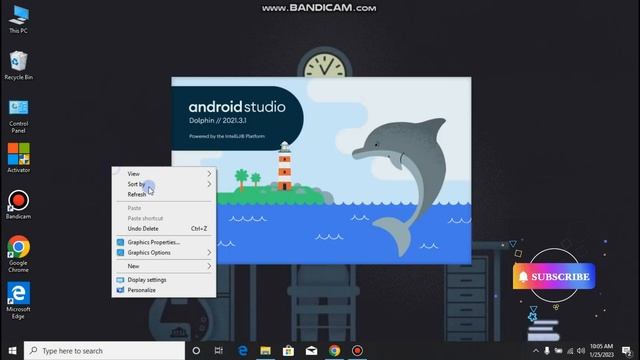Image resolution: width=640 pixels, height=360 pixels.
Task: Show hidden system tray icons
Action: click(536, 351)
